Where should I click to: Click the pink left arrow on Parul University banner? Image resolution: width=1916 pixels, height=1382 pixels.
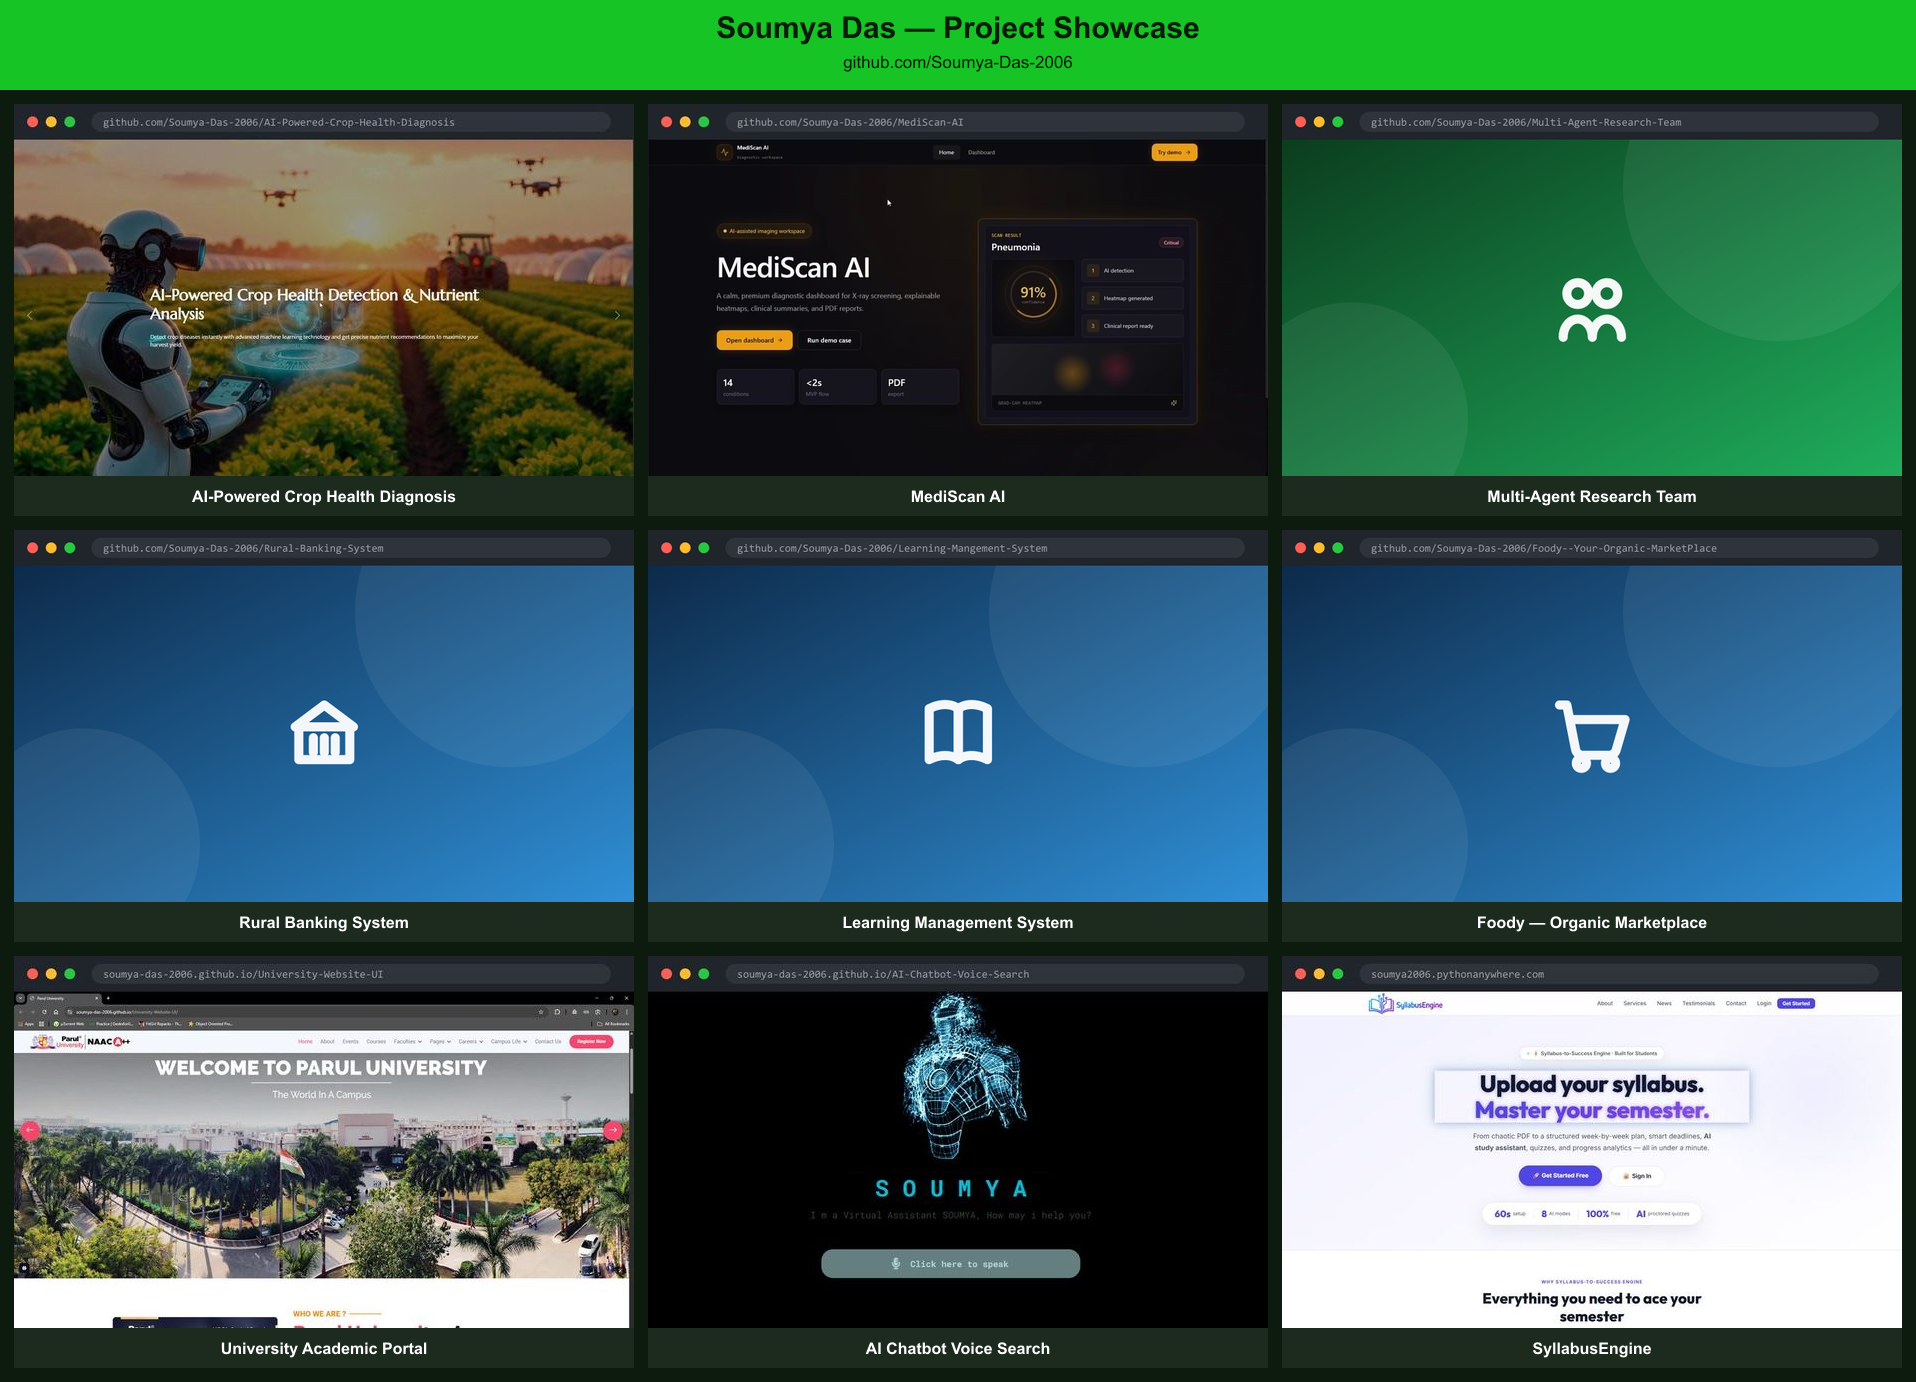pos(30,1130)
